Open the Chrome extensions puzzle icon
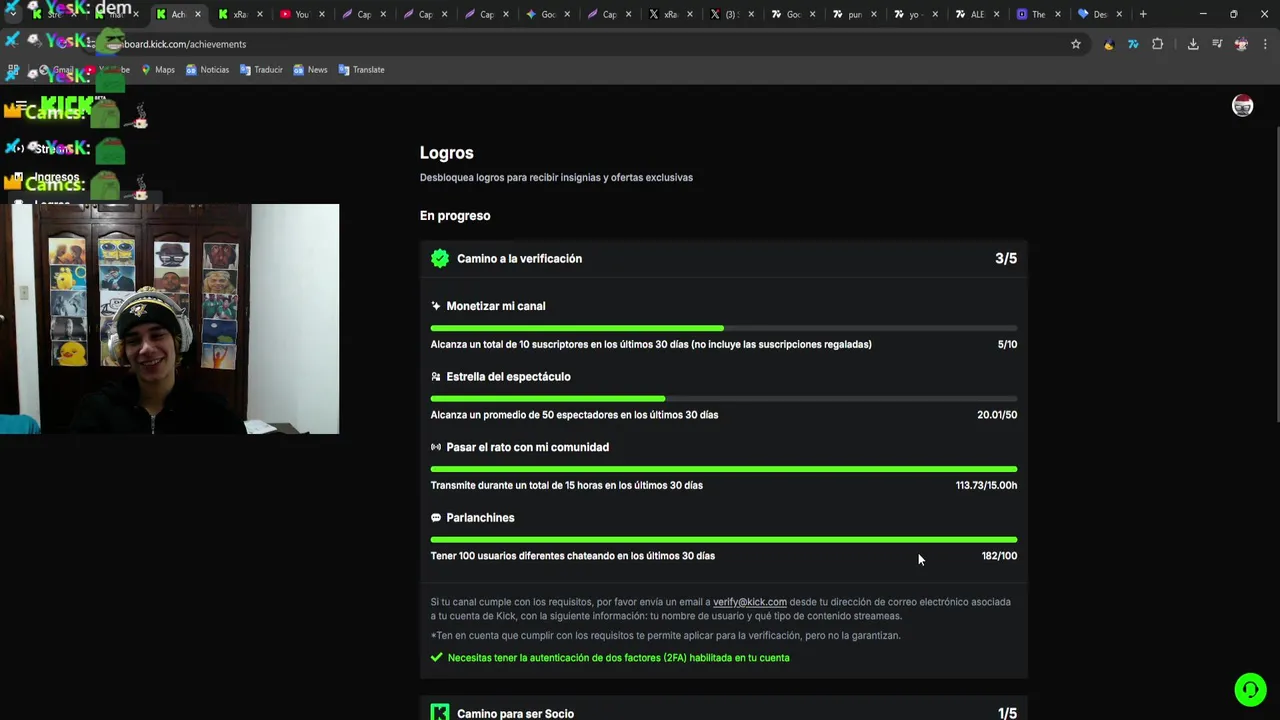The height and width of the screenshot is (720, 1280). [1158, 44]
